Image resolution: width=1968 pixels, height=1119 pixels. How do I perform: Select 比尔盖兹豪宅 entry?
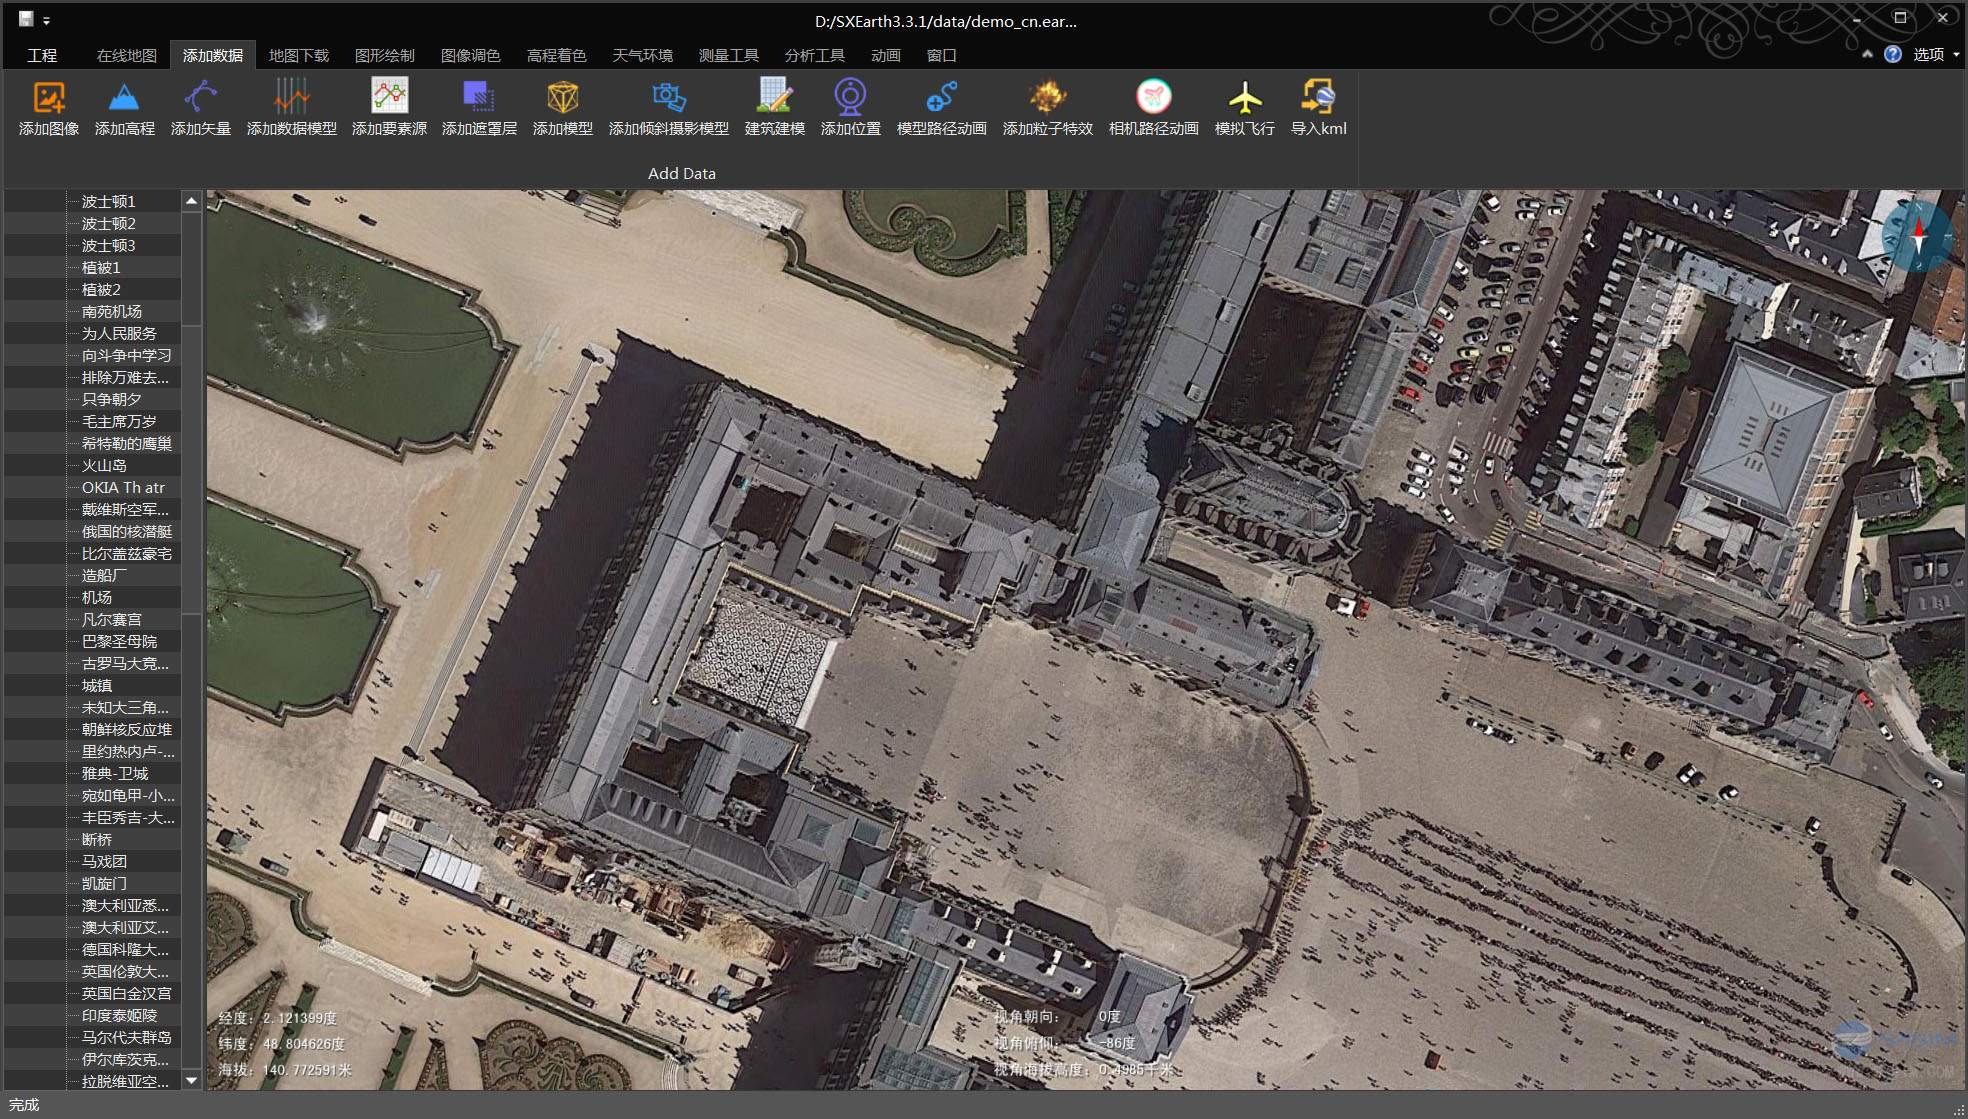(x=127, y=553)
